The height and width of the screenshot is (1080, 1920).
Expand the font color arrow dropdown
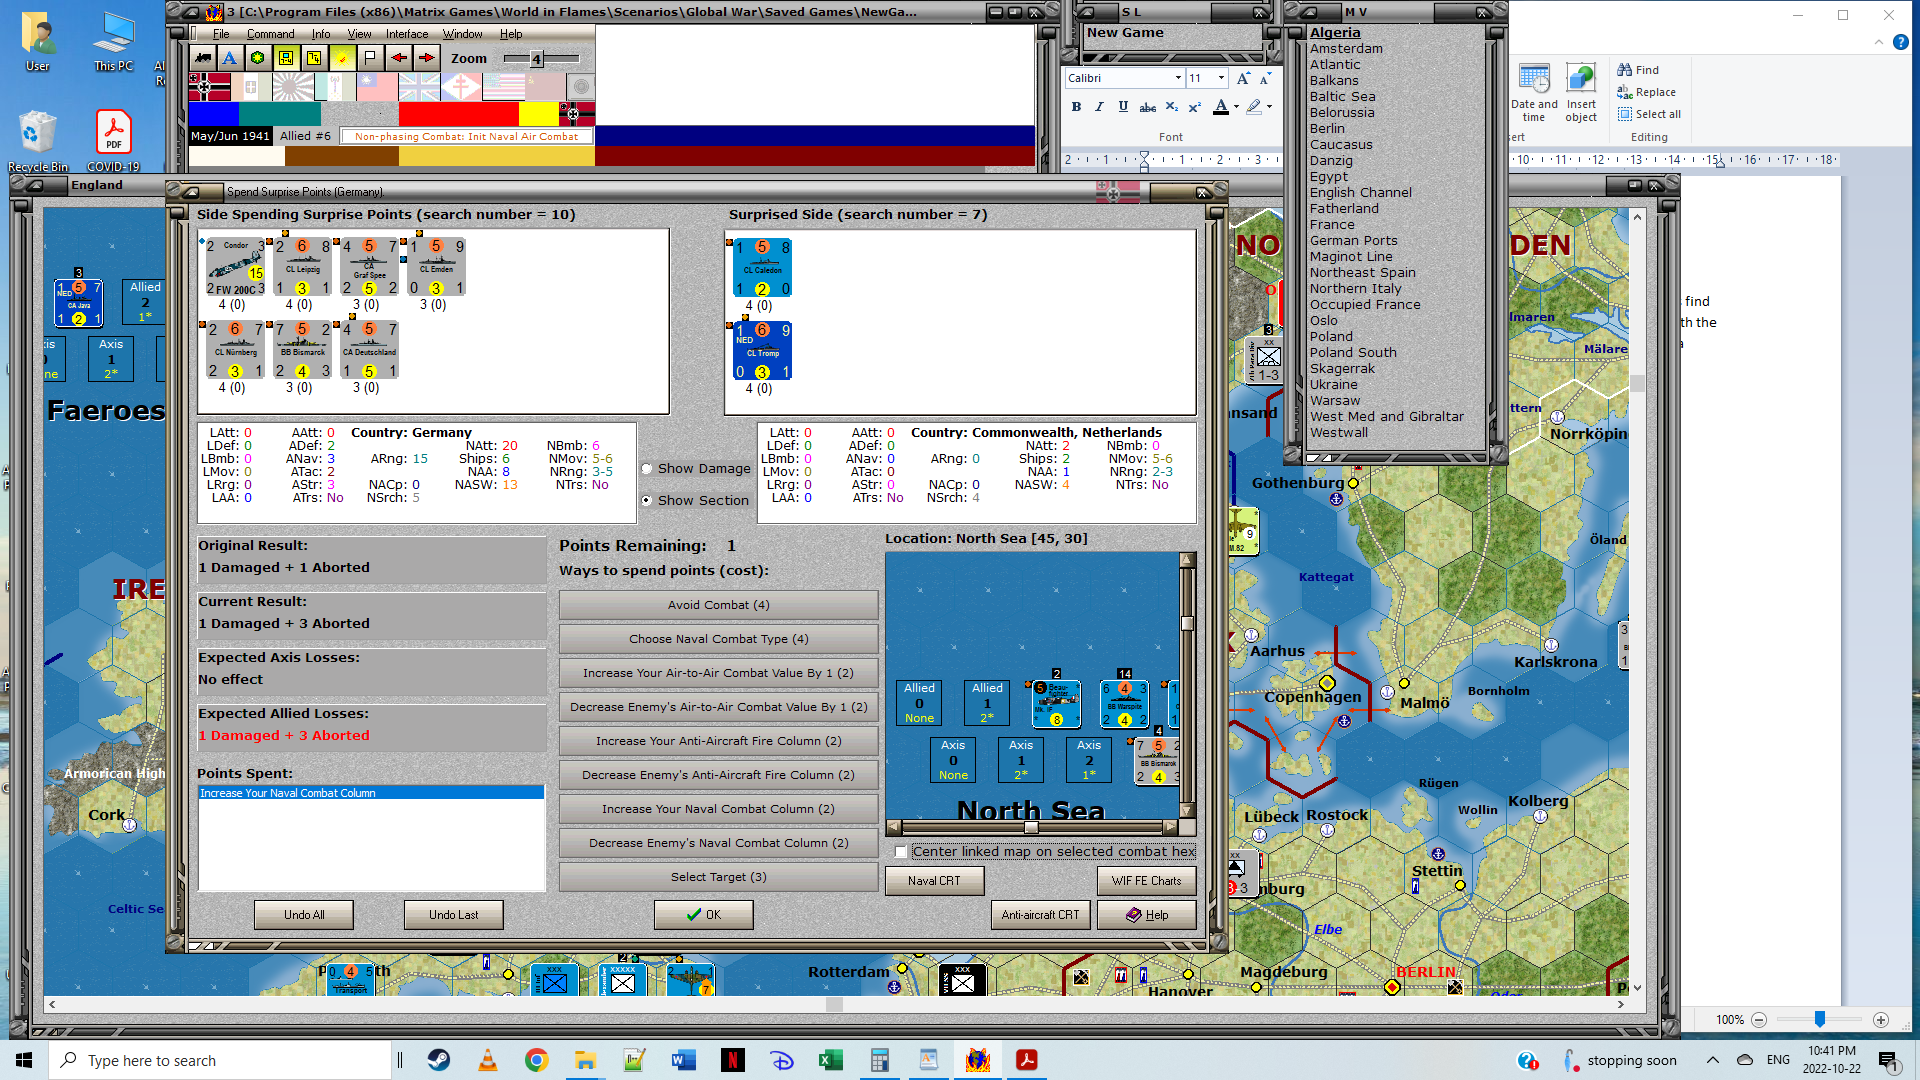click(x=1237, y=107)
